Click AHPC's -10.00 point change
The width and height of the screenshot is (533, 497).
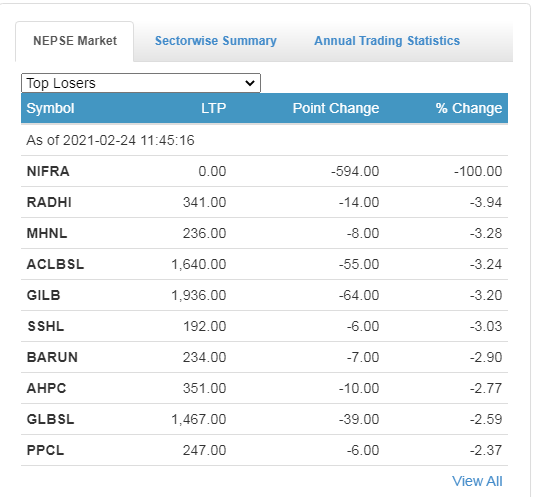point(359,388)
